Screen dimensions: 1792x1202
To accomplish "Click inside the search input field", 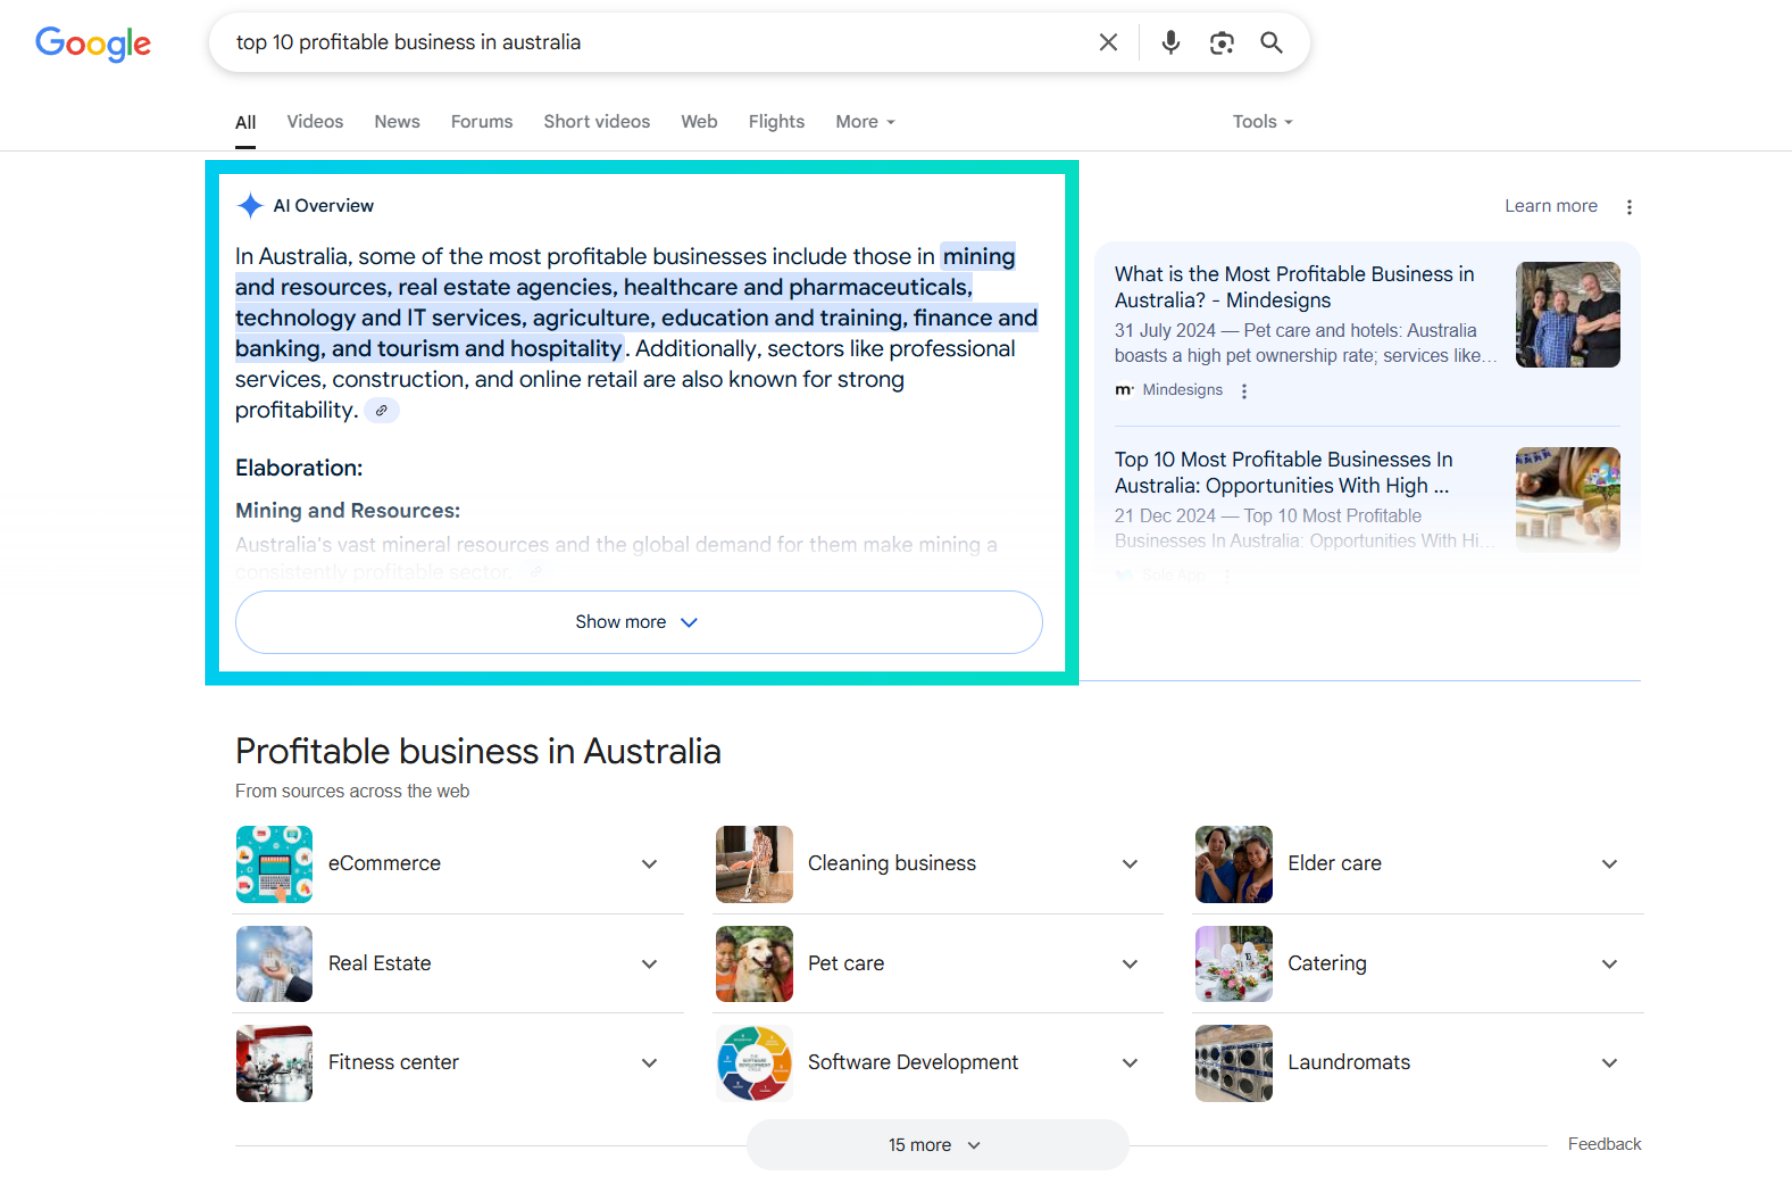I will coord(650,42).
